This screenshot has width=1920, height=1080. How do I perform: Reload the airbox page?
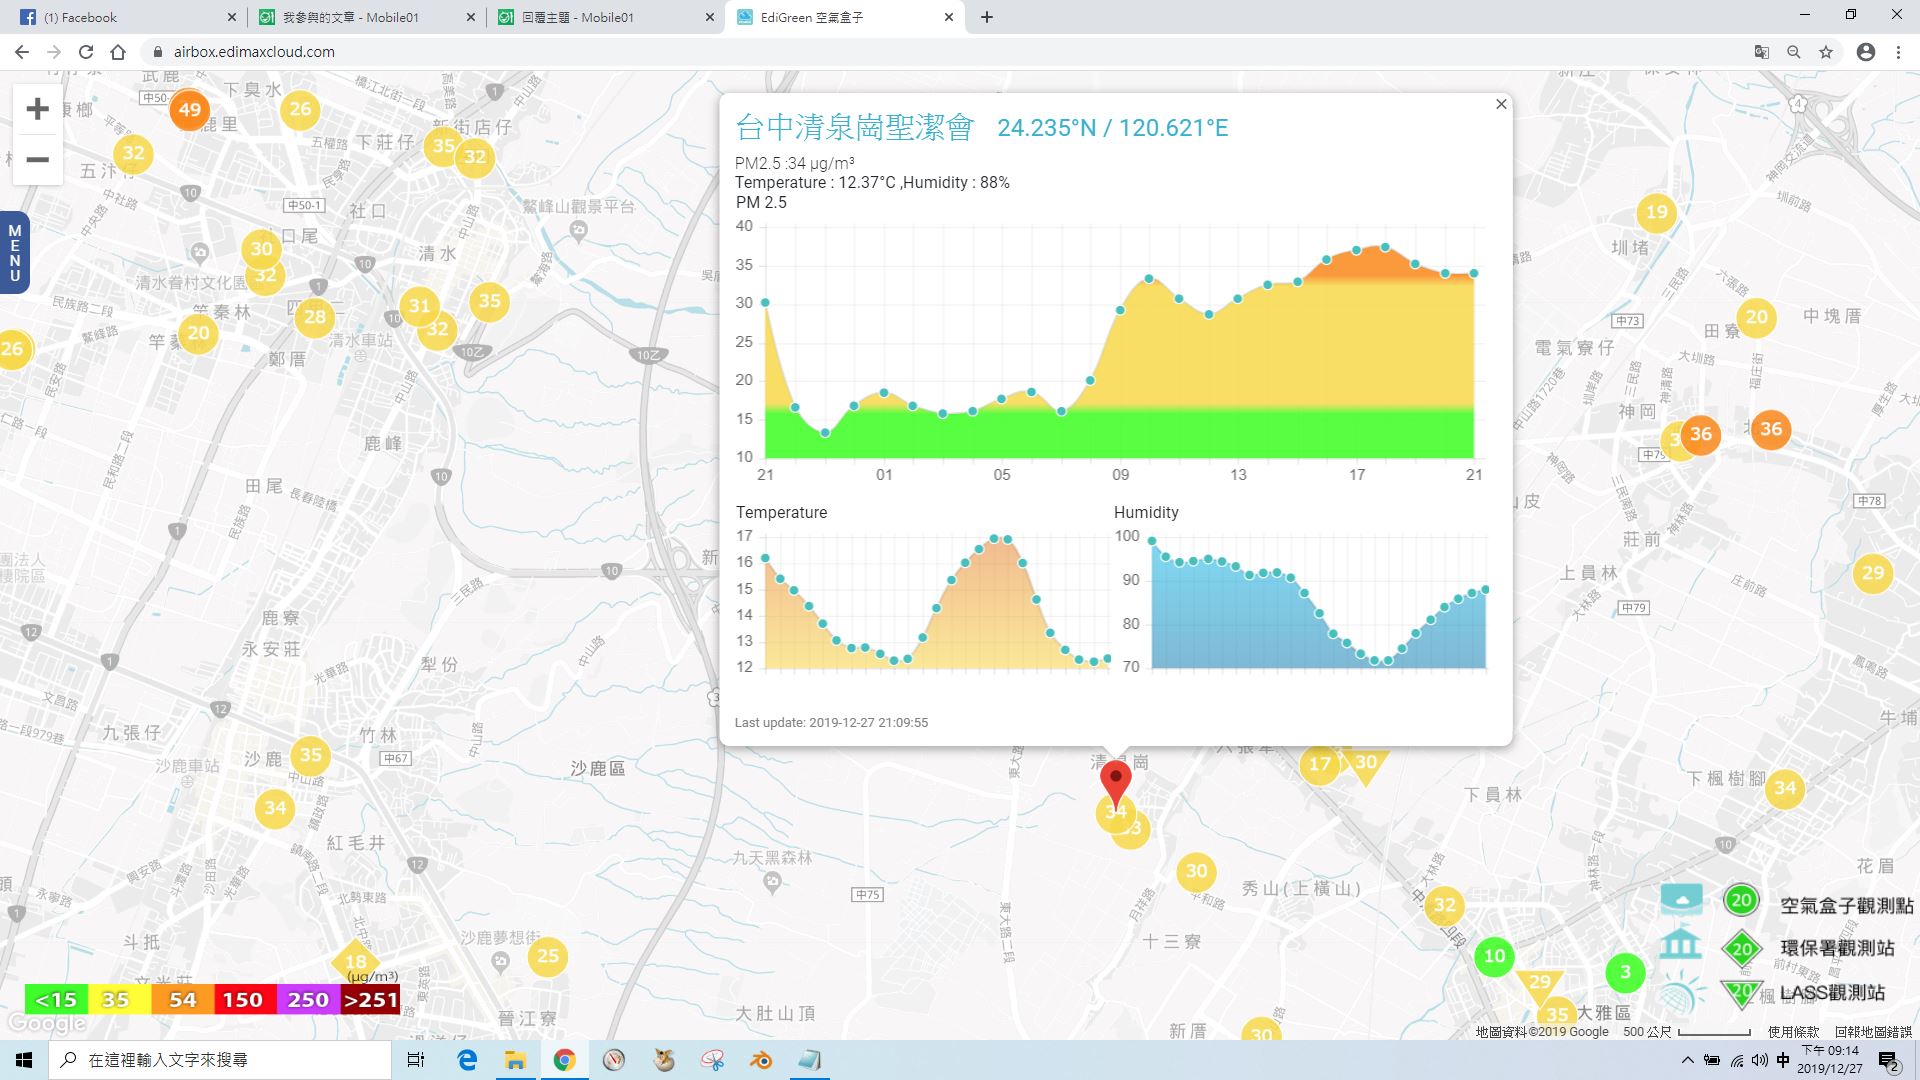tap(86, 52)
